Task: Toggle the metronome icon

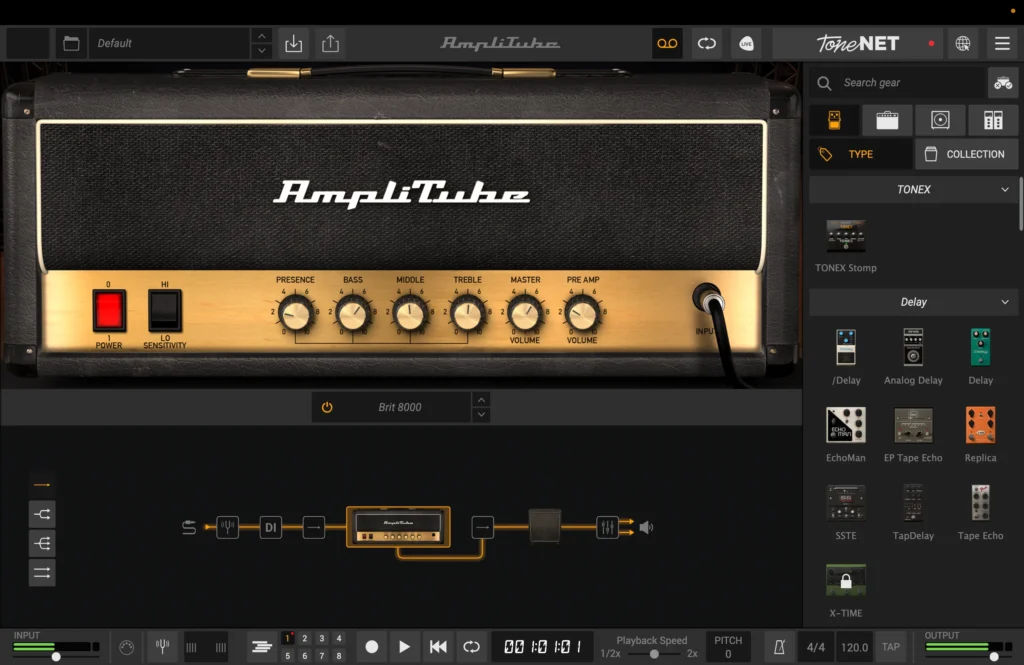Action: coord(778,647)
